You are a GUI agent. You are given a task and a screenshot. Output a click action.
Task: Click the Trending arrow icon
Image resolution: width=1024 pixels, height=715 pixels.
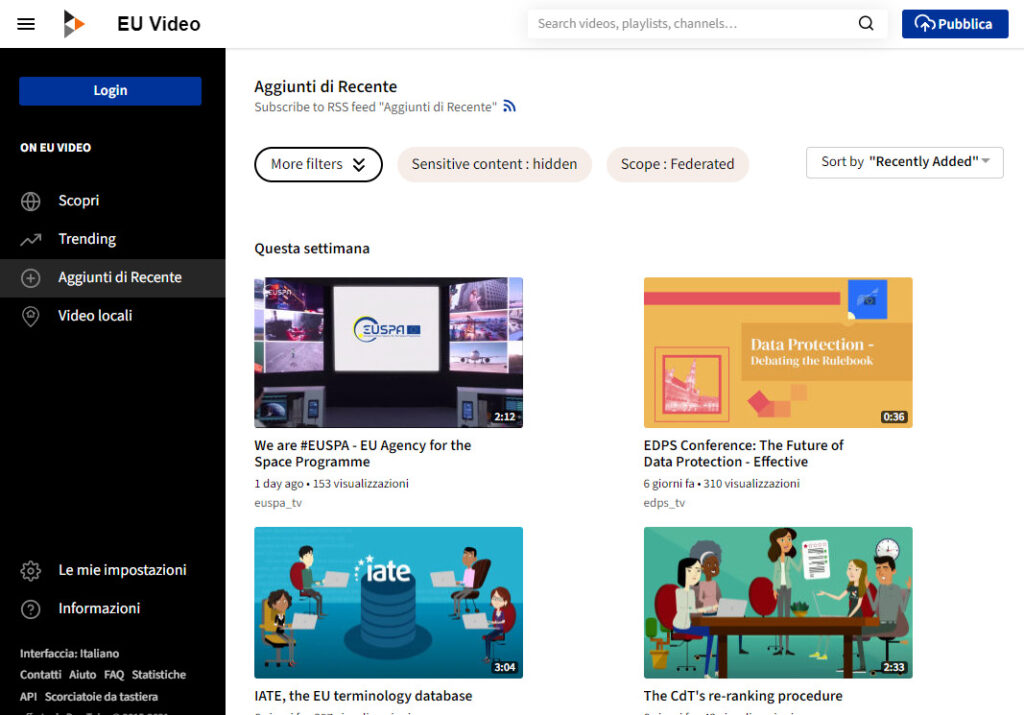[31, 239]
